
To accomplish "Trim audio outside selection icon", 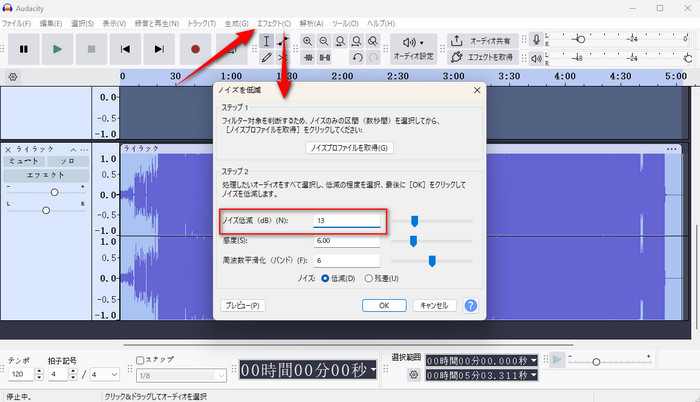I will tap(308, 57).
